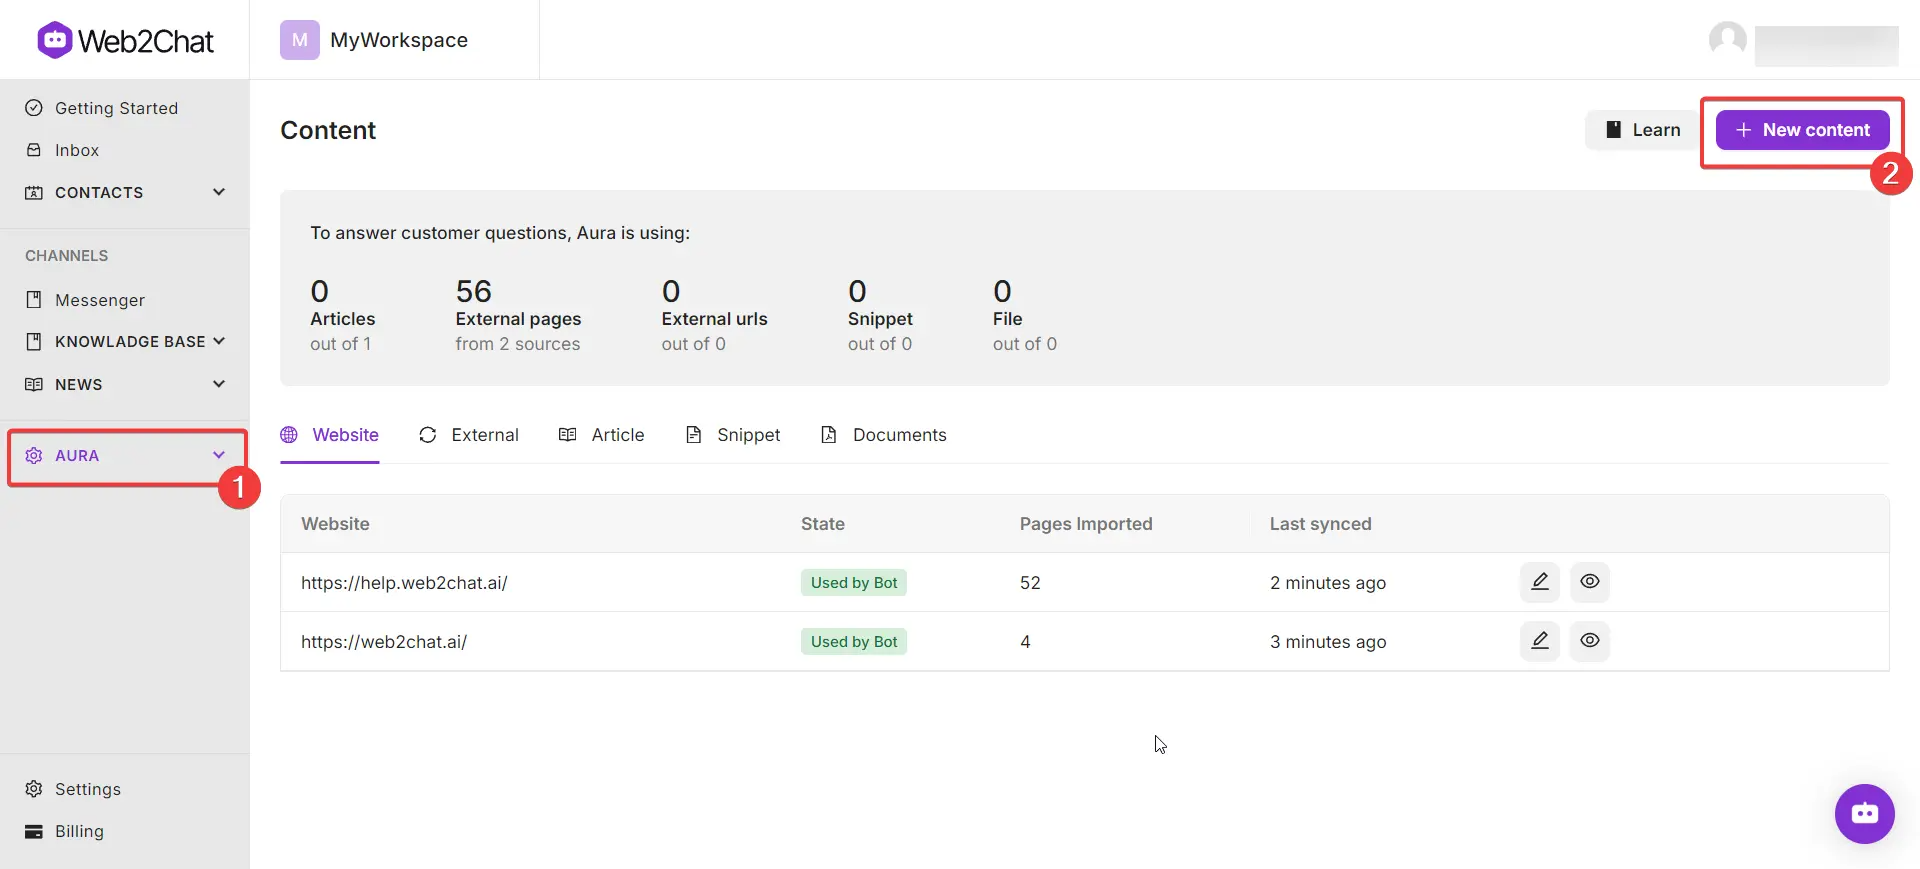Open the user profile avatar
This screenshot has height=869, width=1920.
pyautogui.click(x=1728, y=40)
